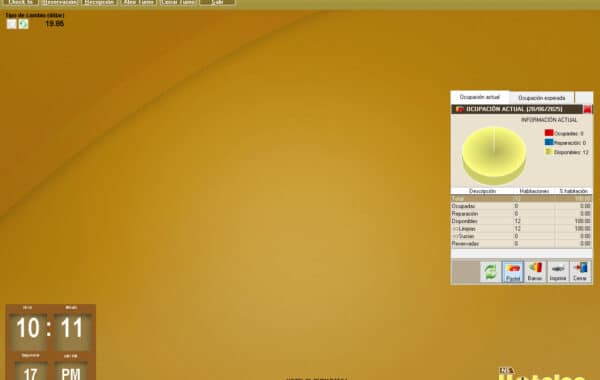Viewport: 600px width, 380px height.
Task: Click the white icon beside the exchange rate
Action: 11,24
